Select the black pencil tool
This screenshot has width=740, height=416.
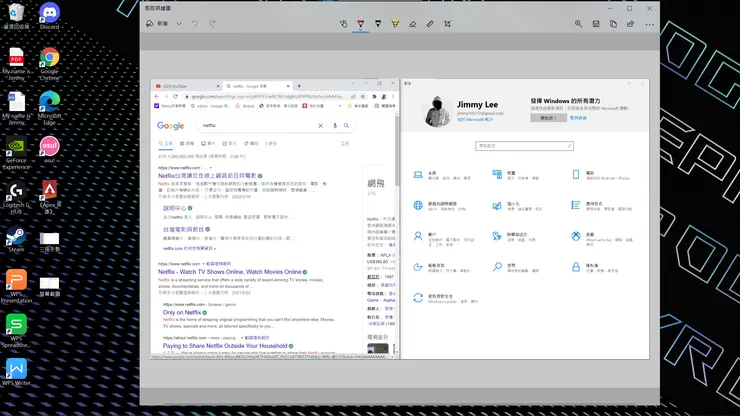click(378, 24)
